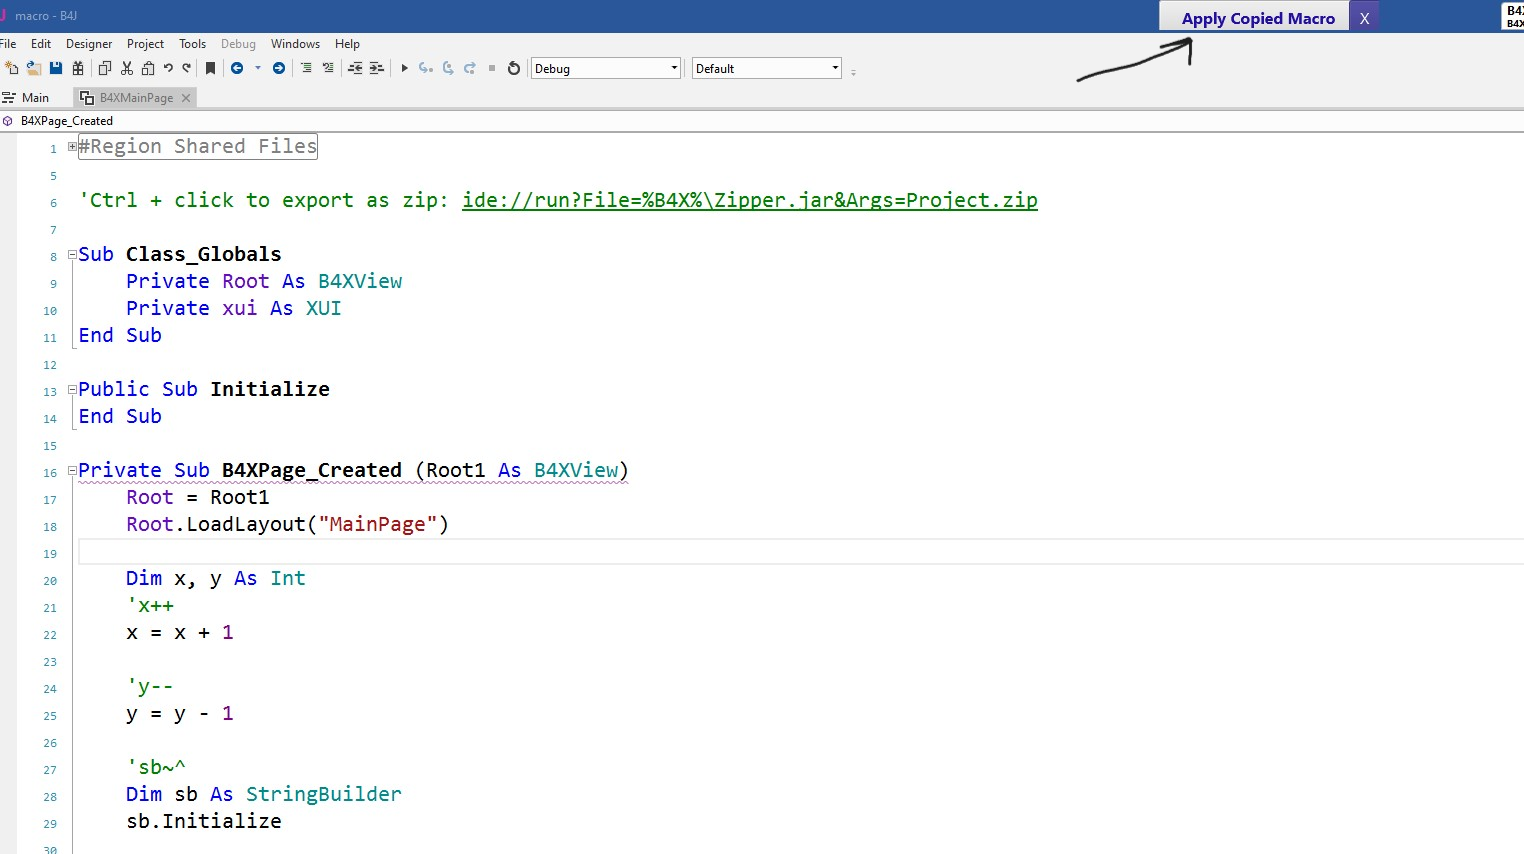The width and height of the screenshot is (1524, 854).
Task: Save the current module
Action: click(x=58, y=68)
